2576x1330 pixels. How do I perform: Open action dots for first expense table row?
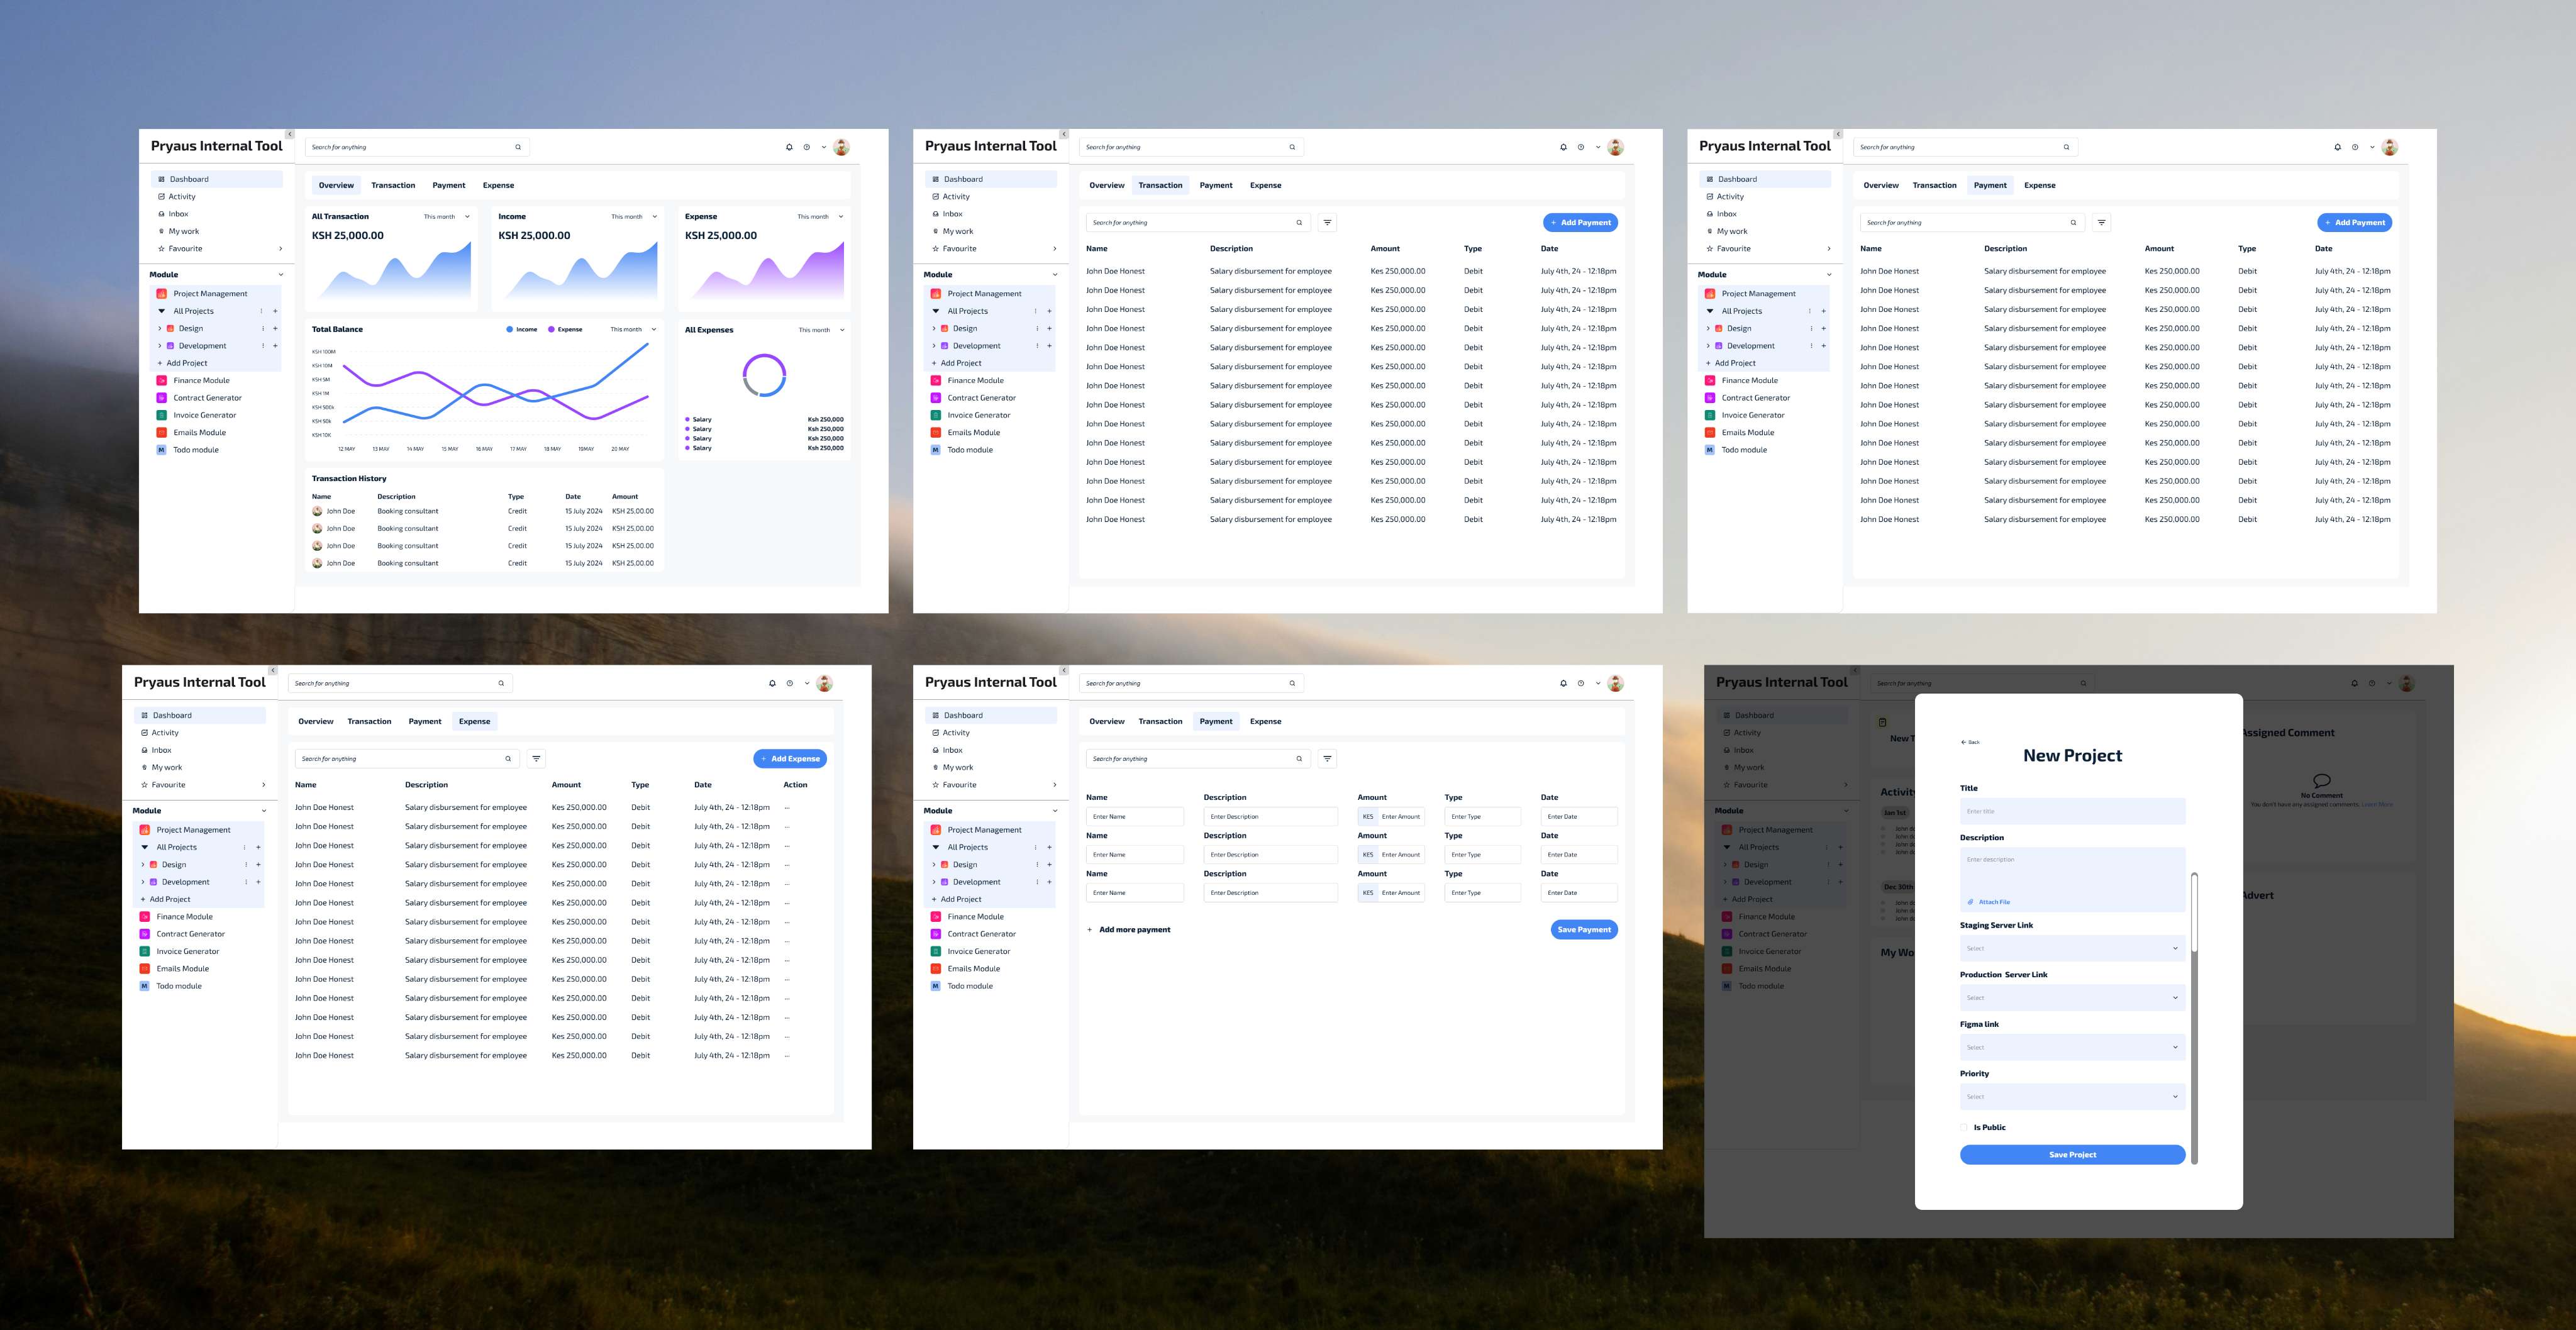coord(787,807)
